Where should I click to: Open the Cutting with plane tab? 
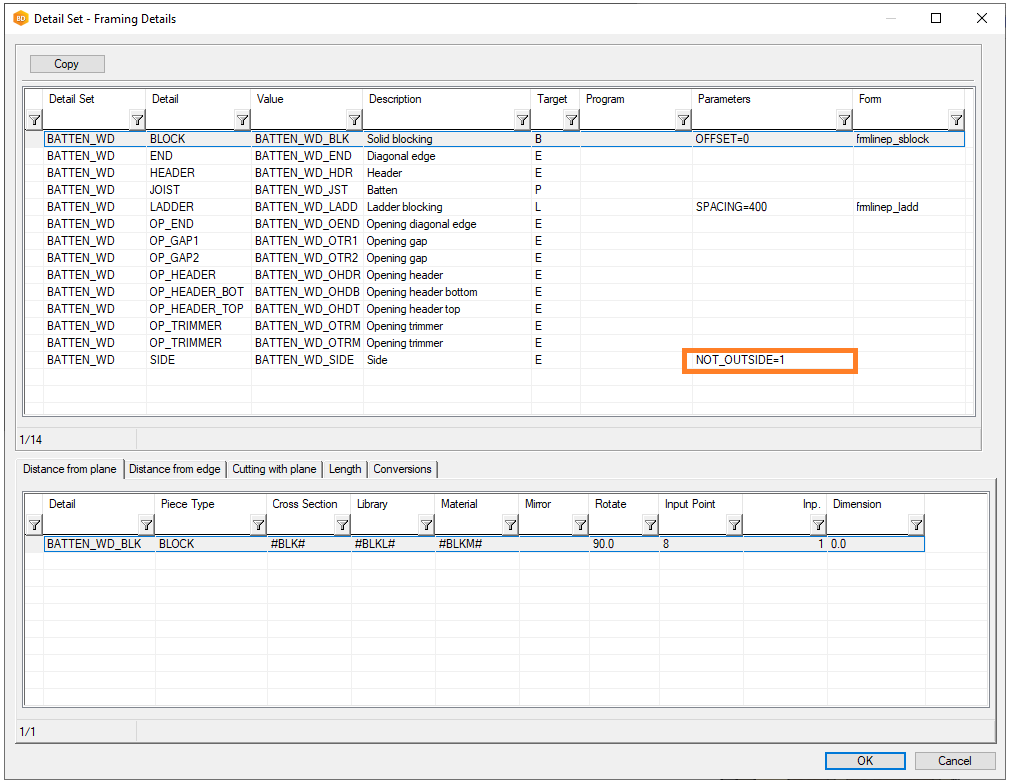point(274,469)
